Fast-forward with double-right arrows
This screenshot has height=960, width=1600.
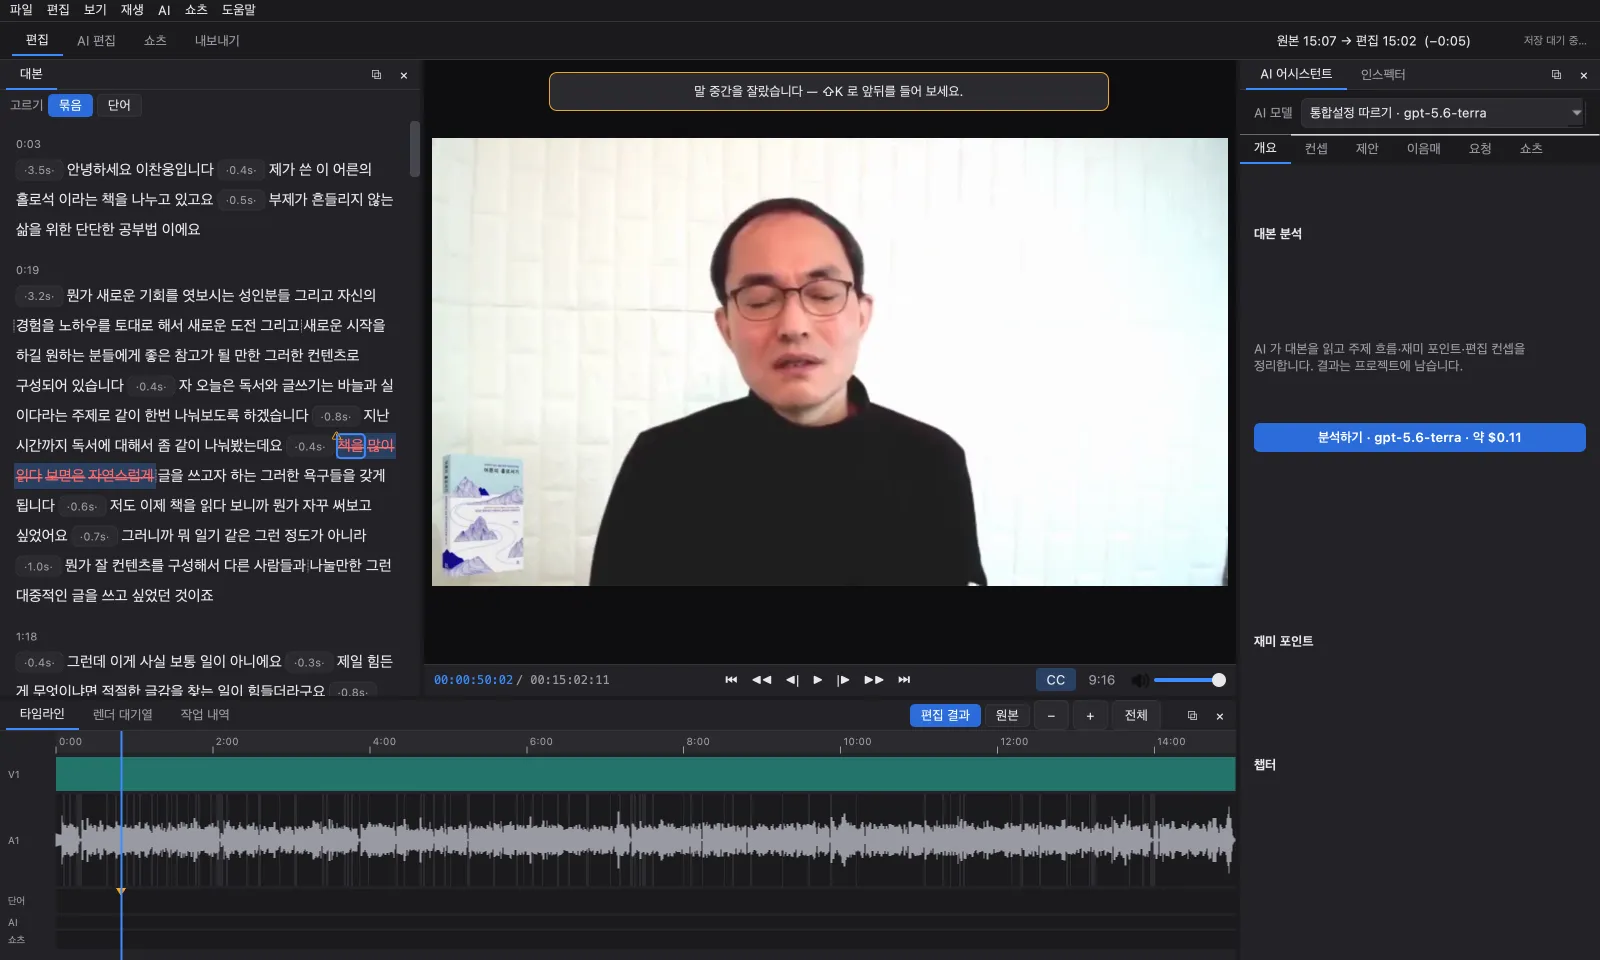coord(874,680)
